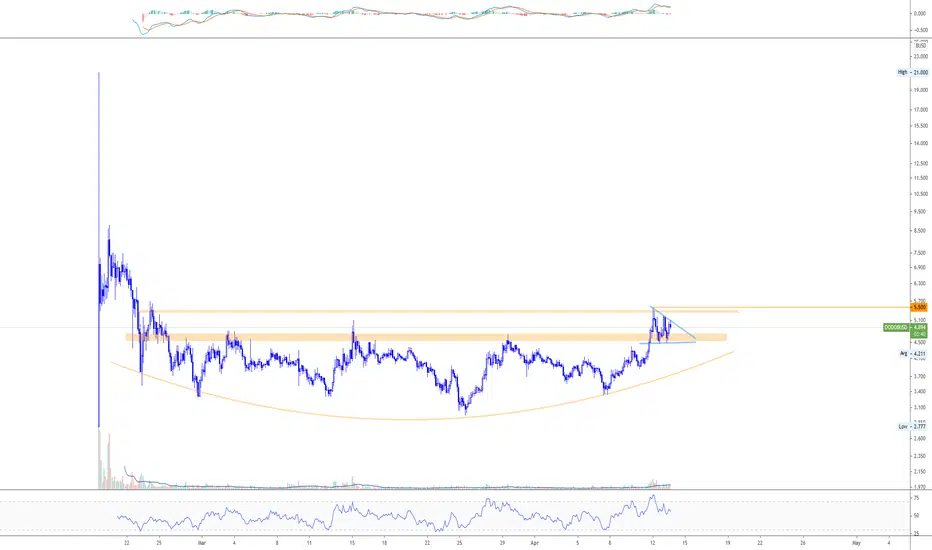Click the Mar label on time axis

click(201, 543)
